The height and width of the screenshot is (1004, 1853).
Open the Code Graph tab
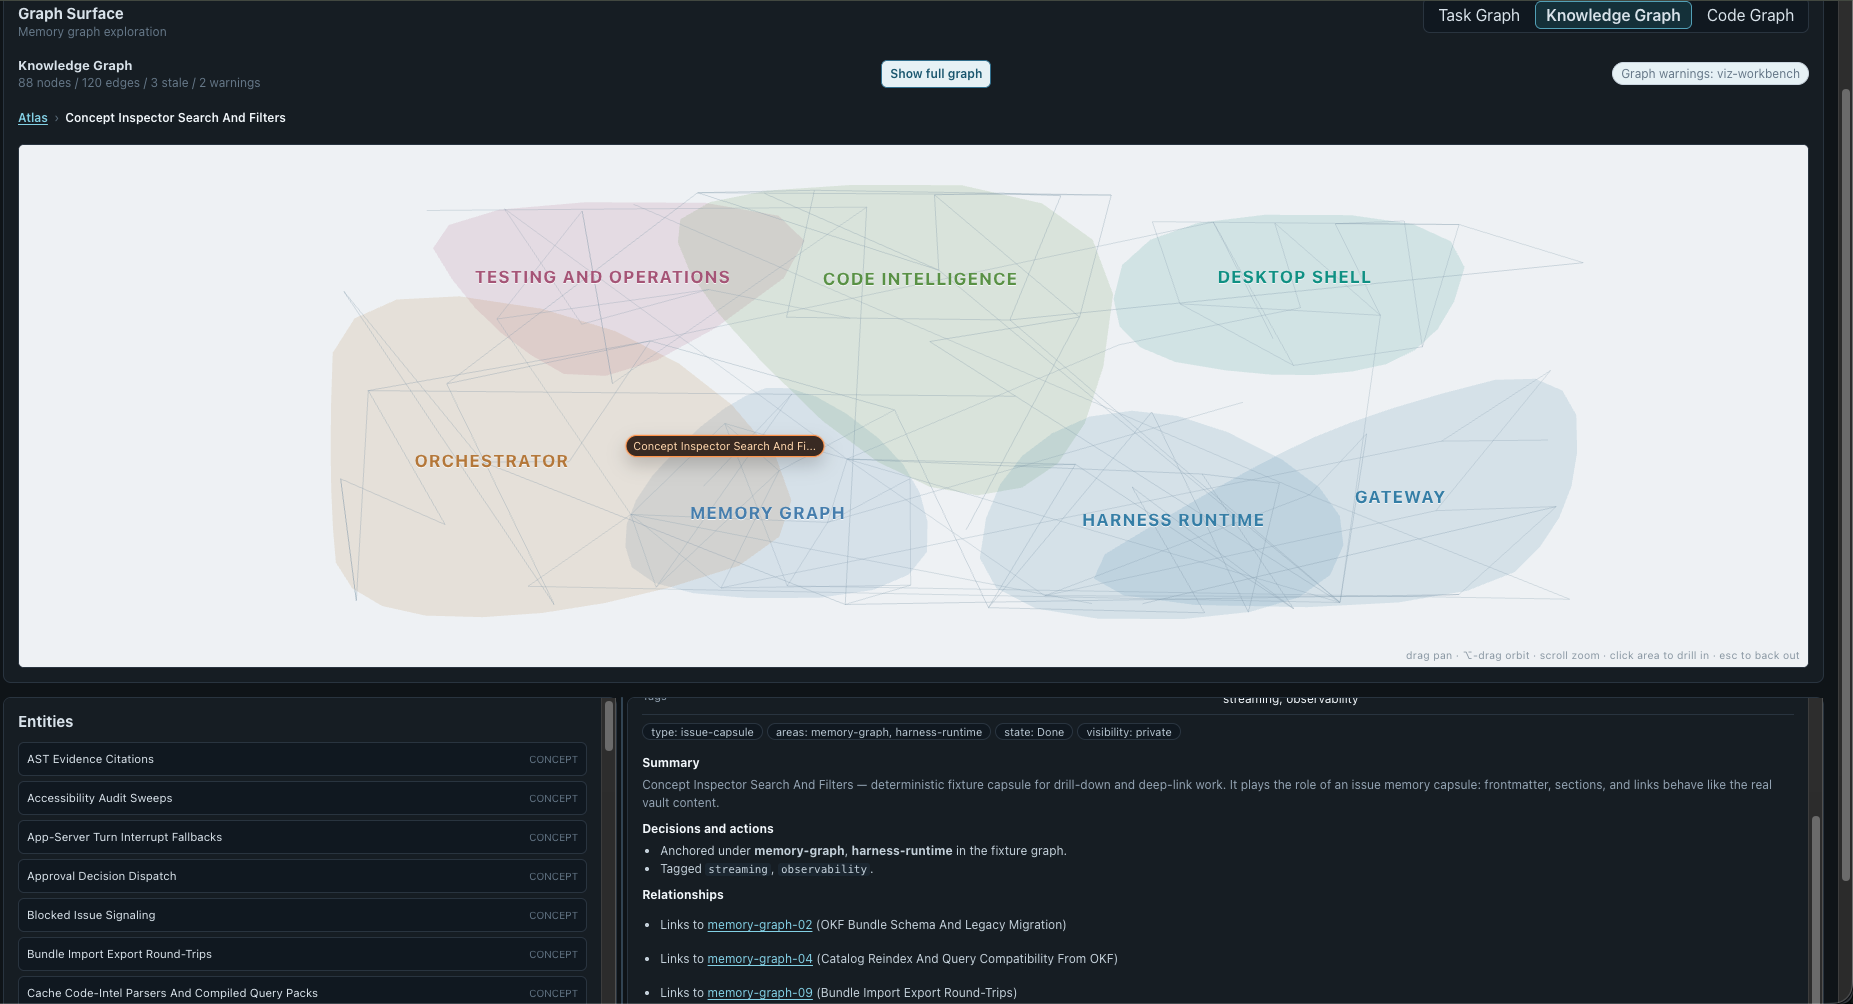tap(1750, 16)
